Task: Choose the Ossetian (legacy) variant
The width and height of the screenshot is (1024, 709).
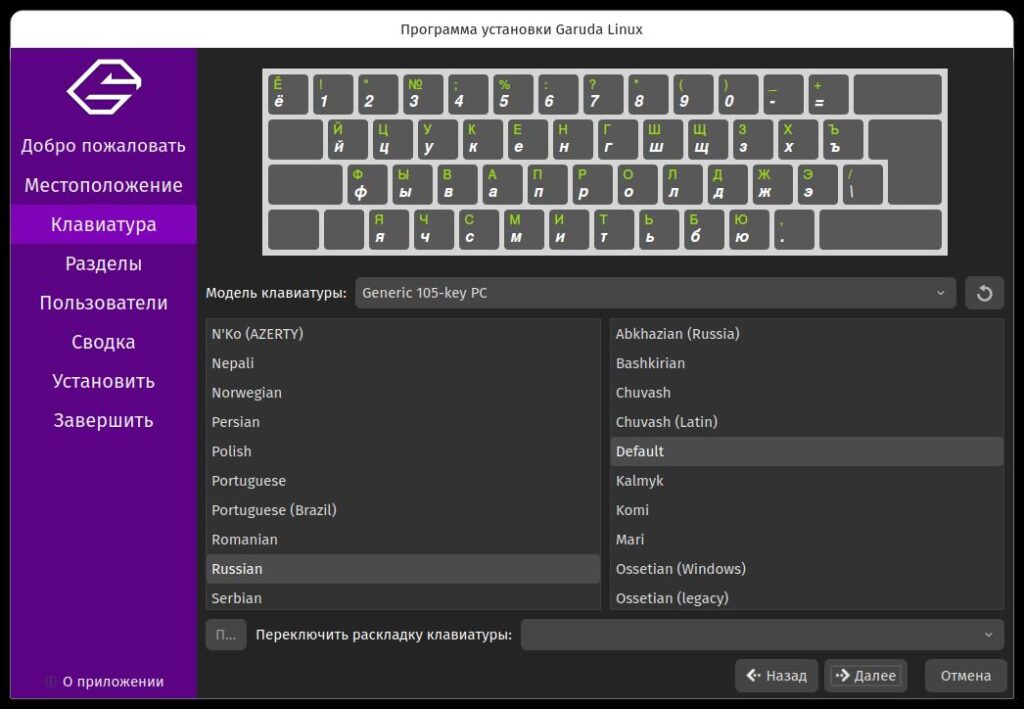Action: tap(807, 597)
